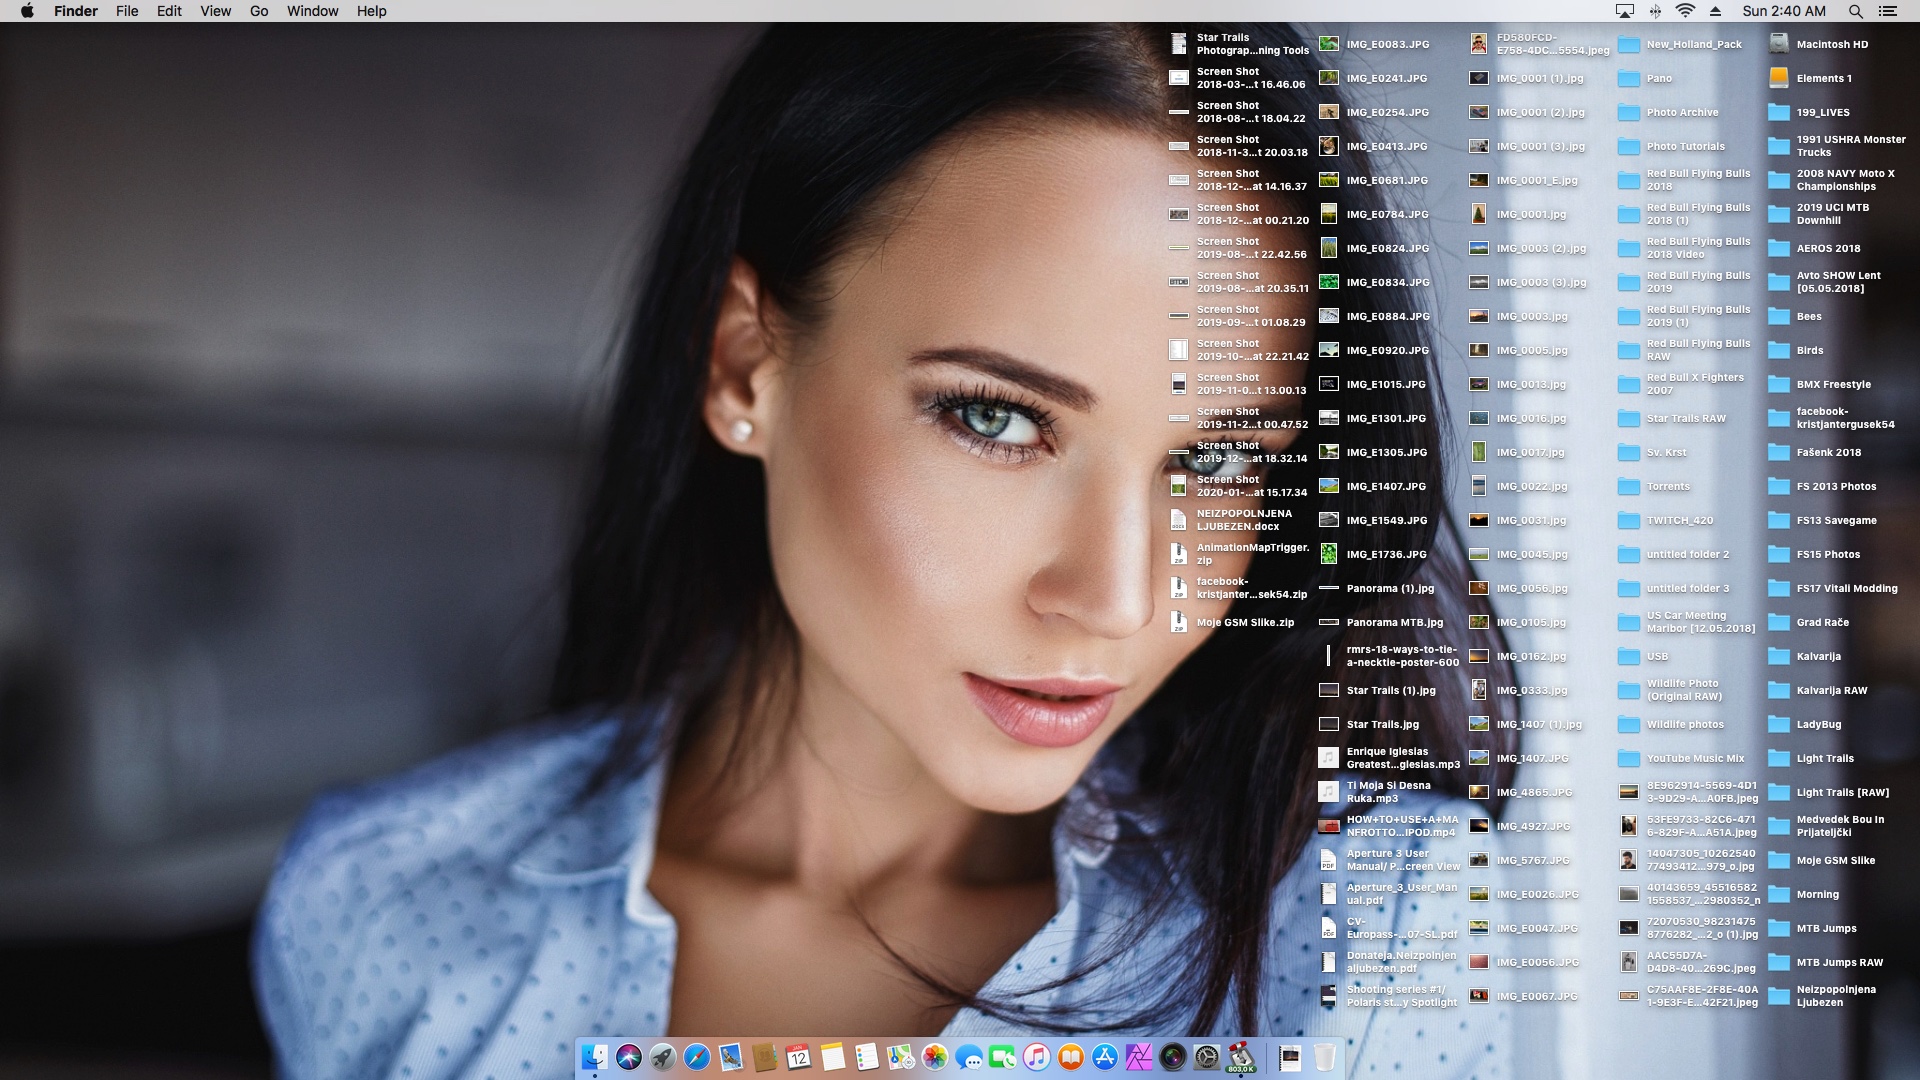
Task: Open Reminders in the dock
Action: [867, 1057]
